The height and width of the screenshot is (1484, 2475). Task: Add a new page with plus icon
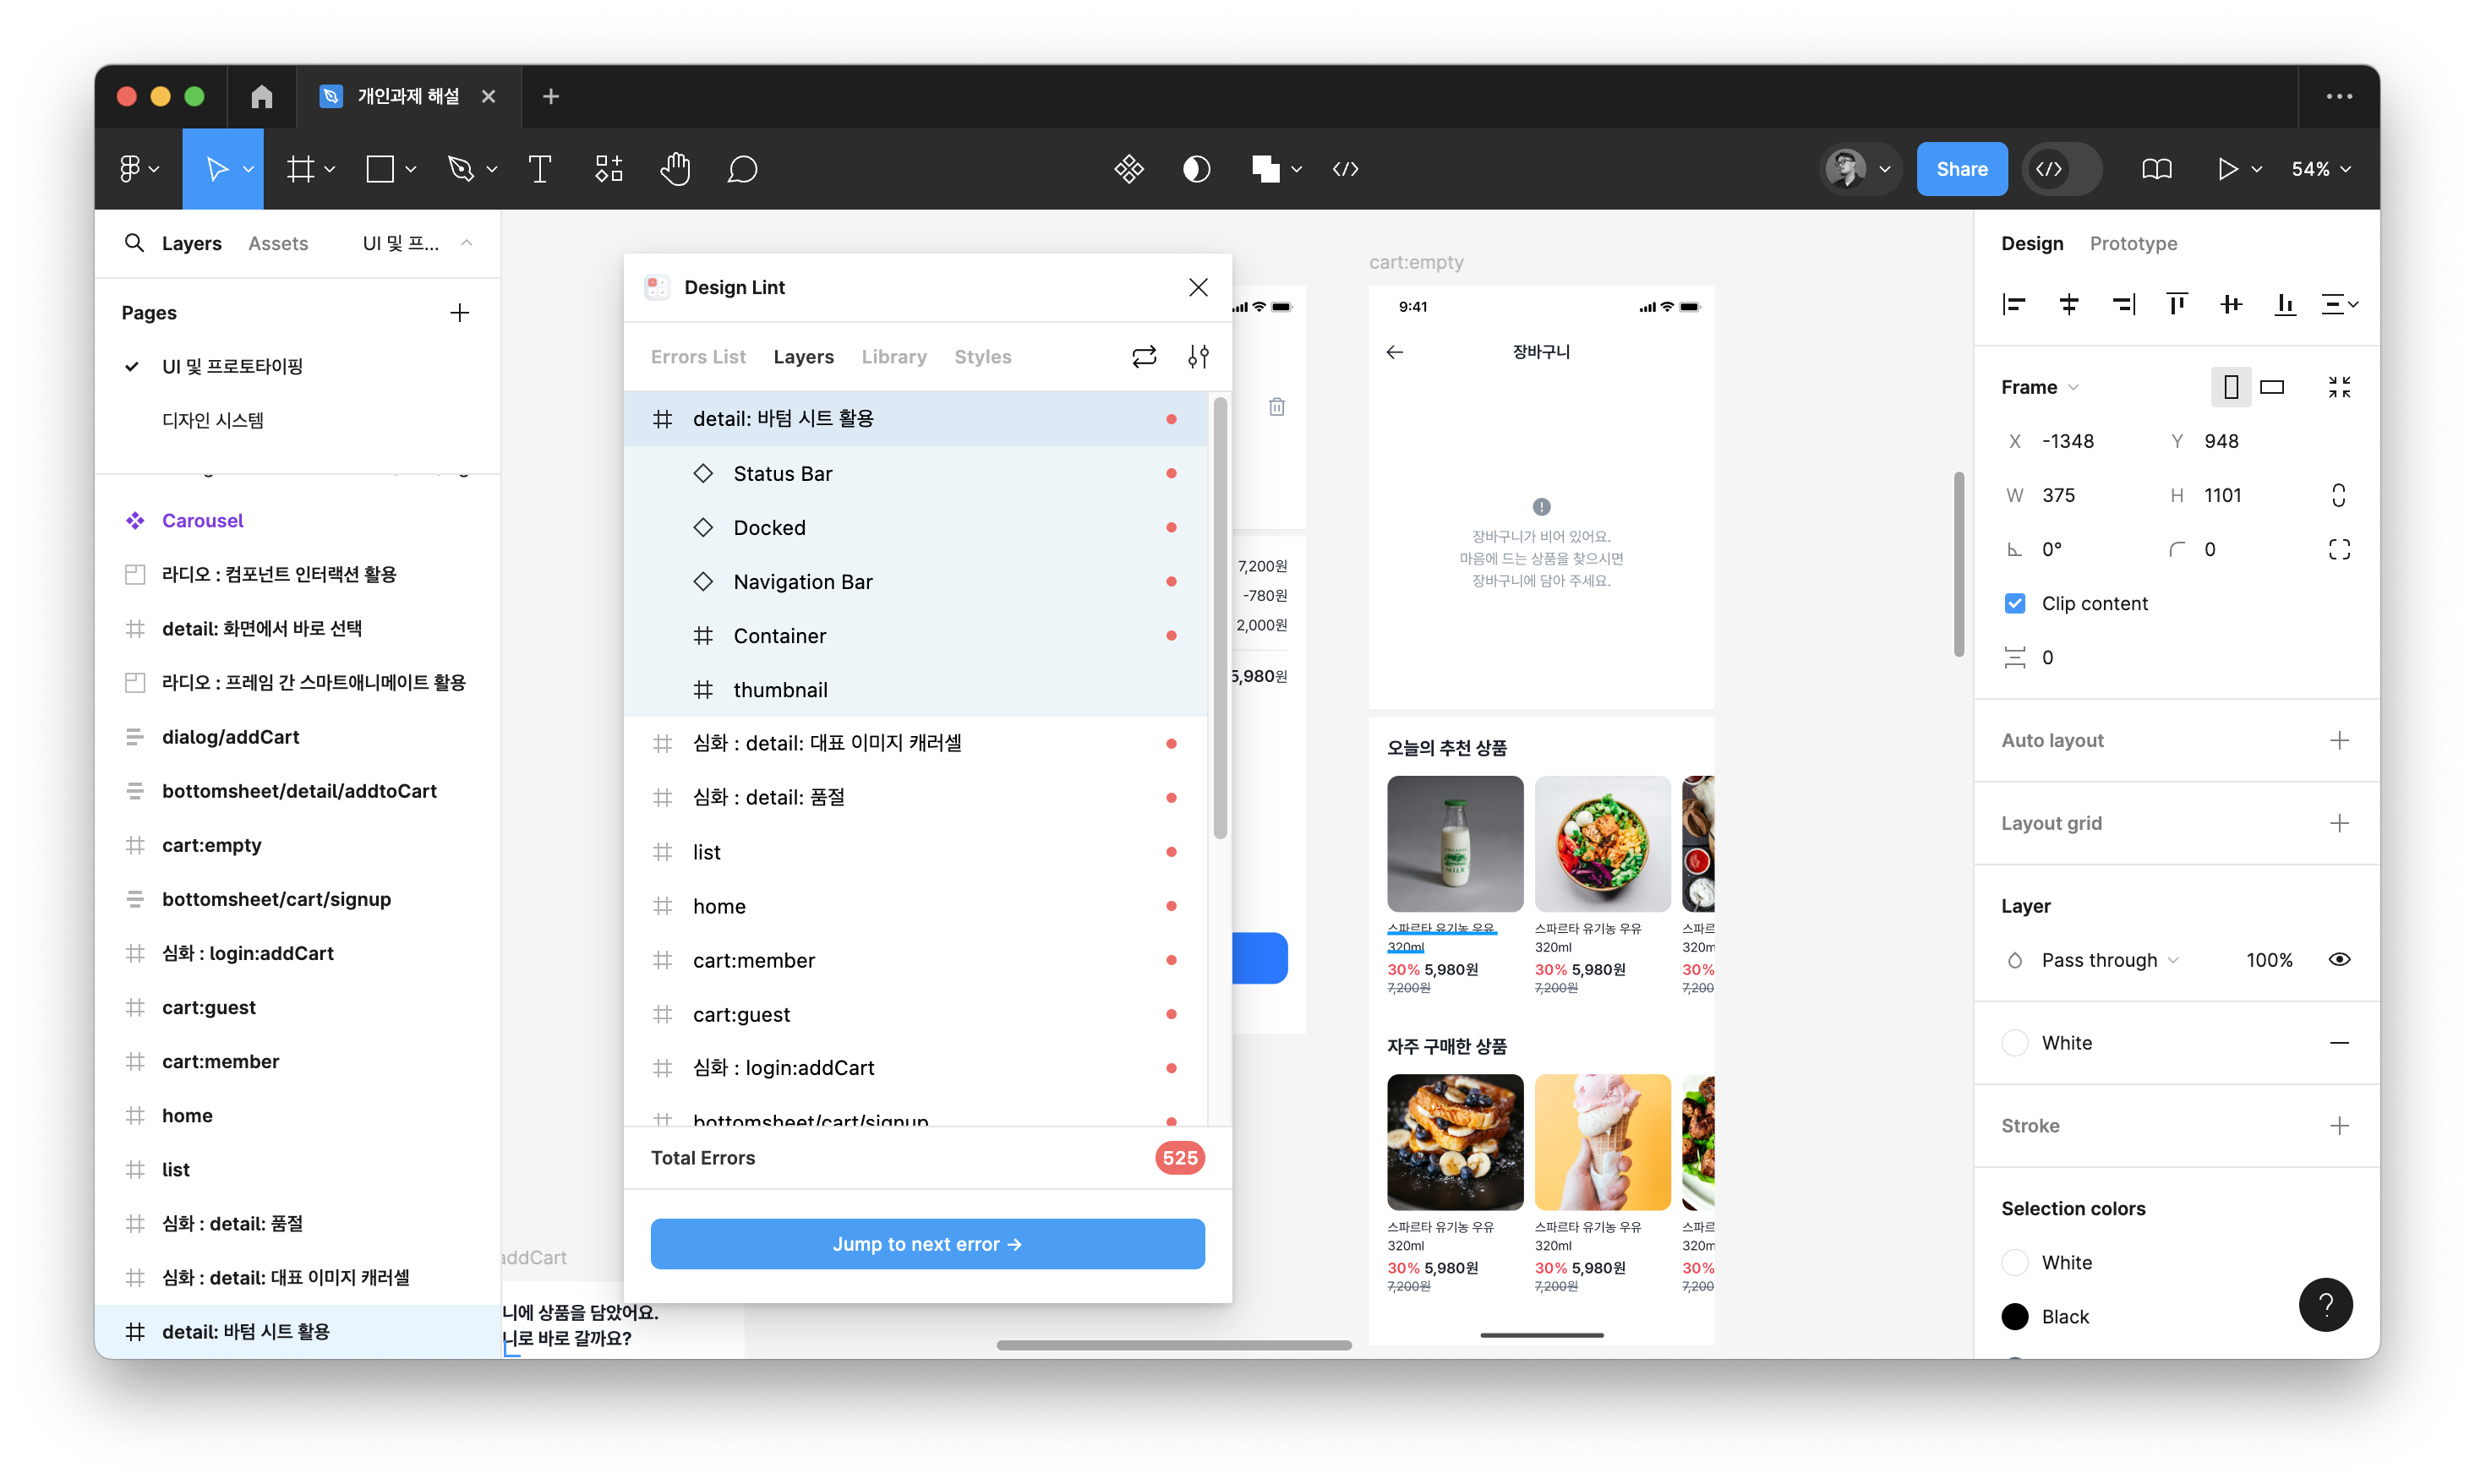point(459,313)
